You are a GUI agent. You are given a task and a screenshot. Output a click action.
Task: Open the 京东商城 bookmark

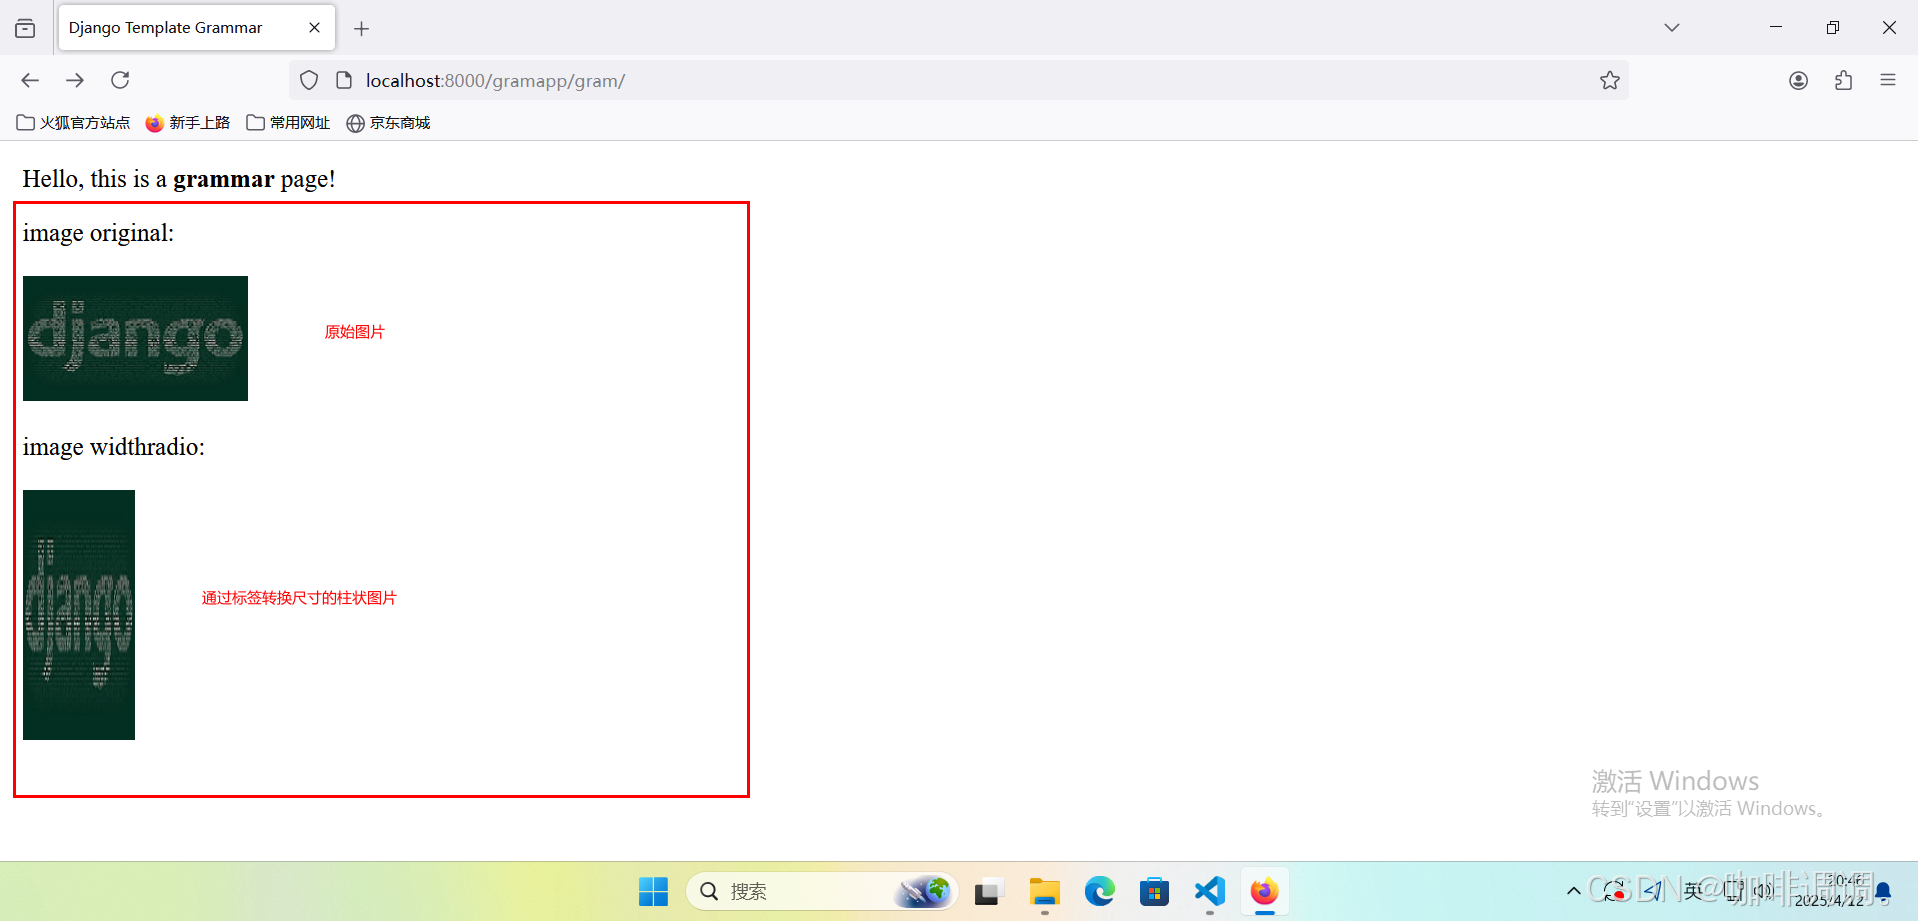[x=388, y=122]
